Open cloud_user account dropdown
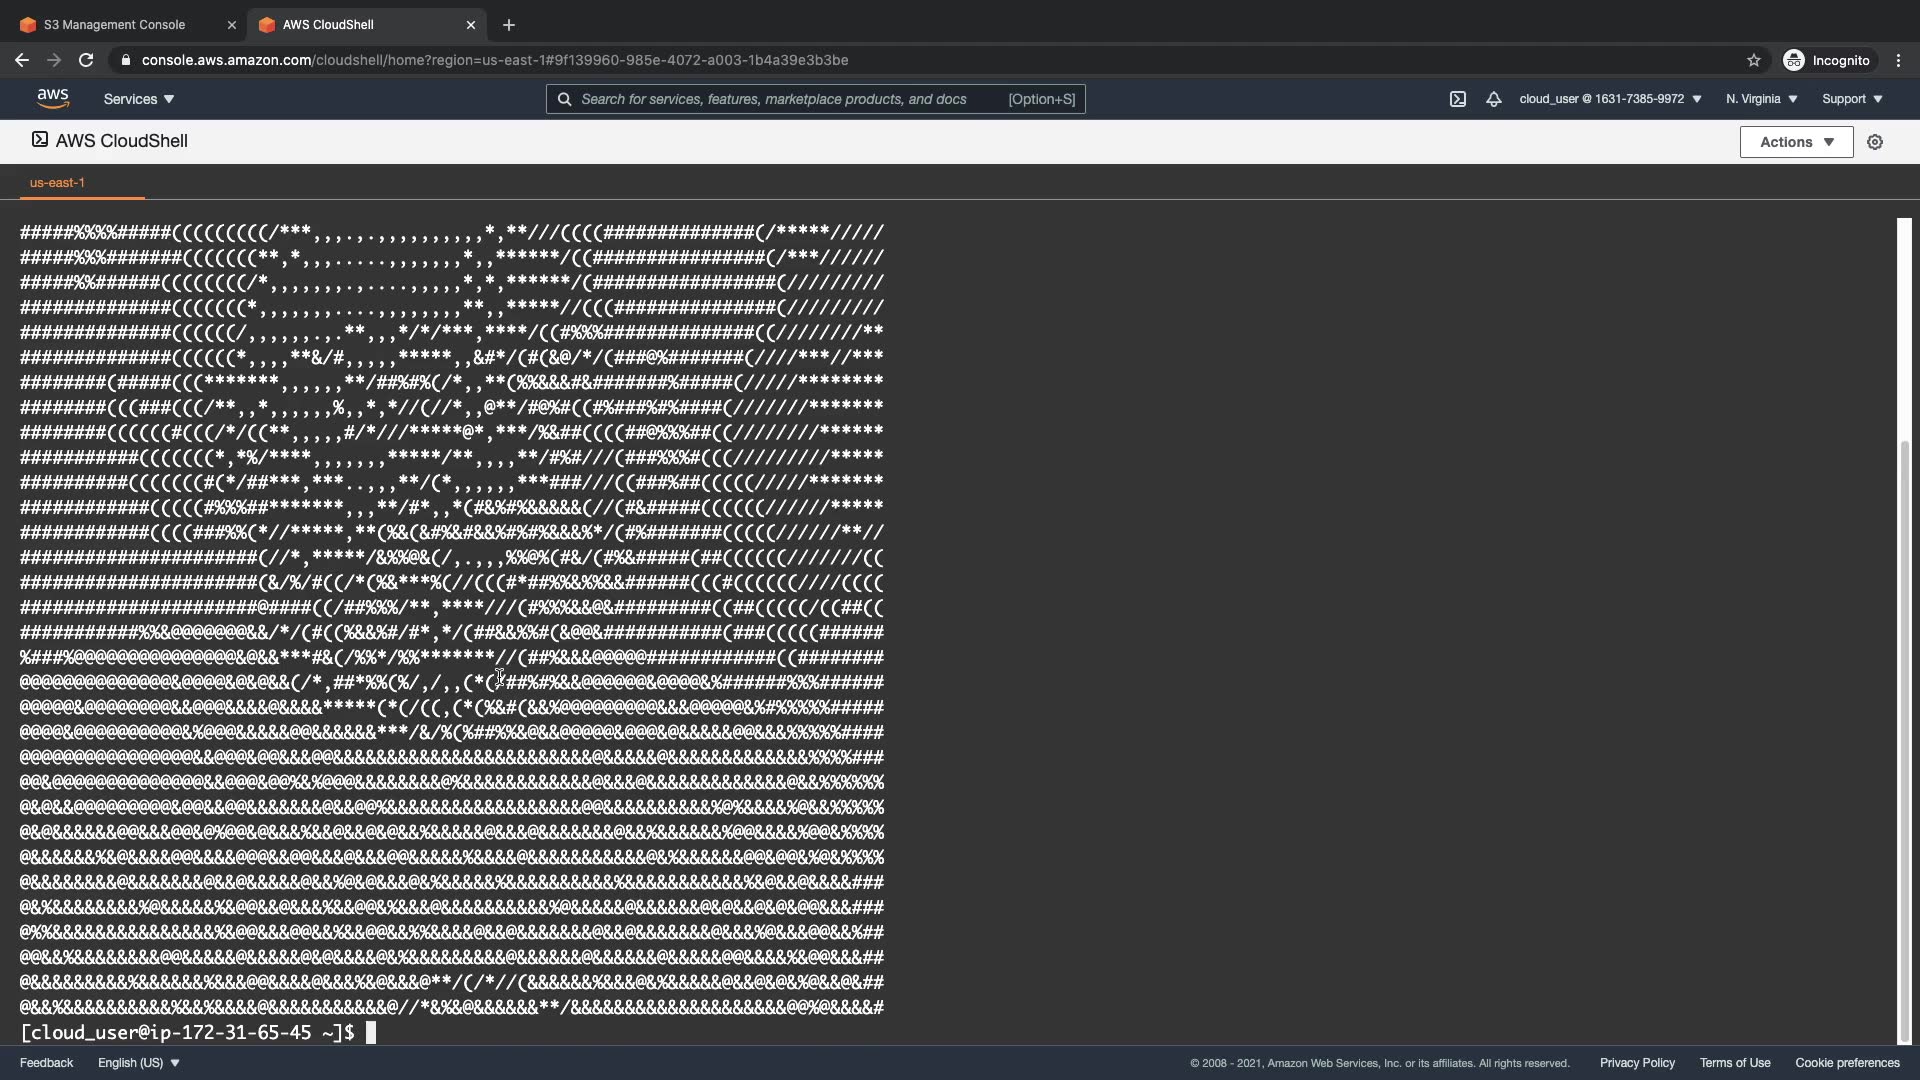Image resolution: width=1920 pixels, height=1080 pixels. pyautogui.click(x=1610, y=99)
